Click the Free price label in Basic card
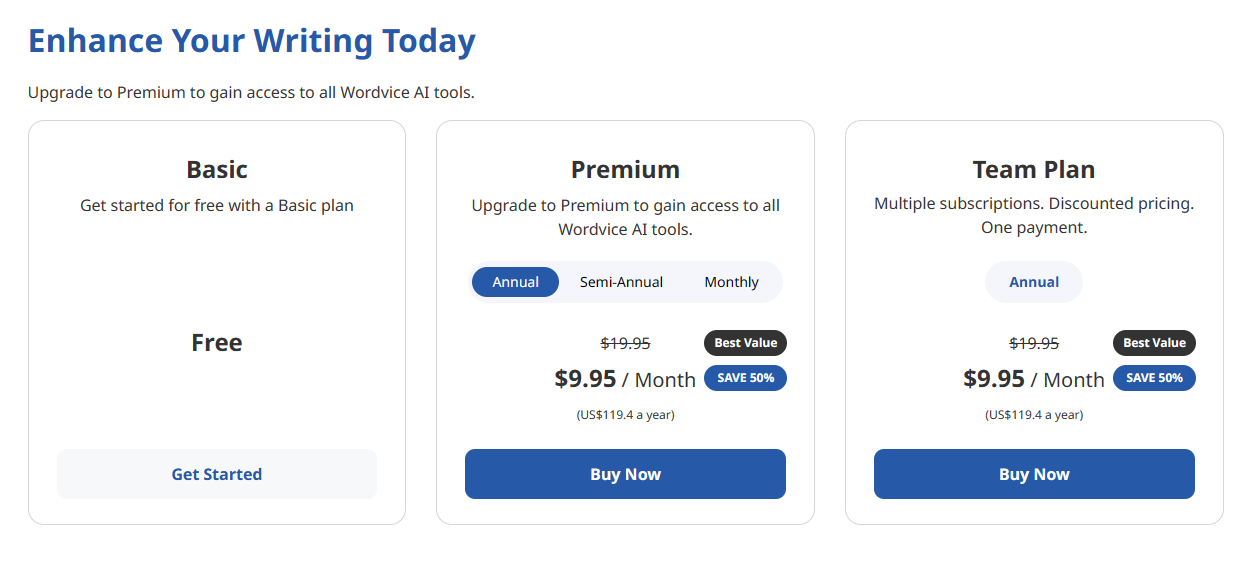The image size is (1251, 587). coord(217,343)
